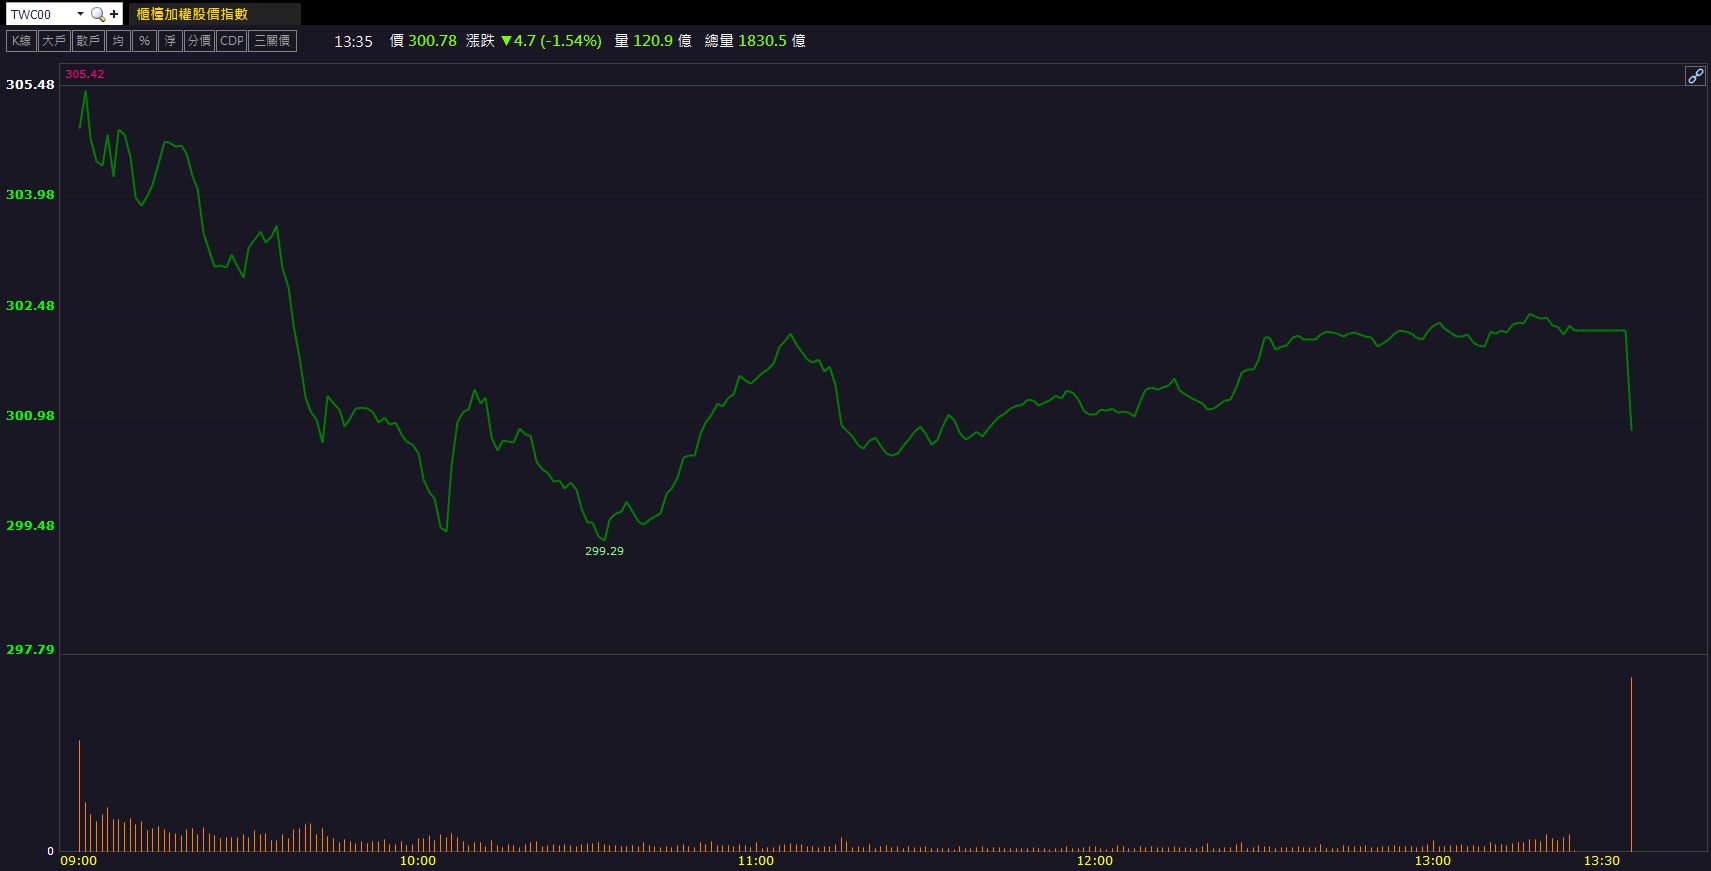The height and width of the screenshot is (871, 1711).
Task: Enable the 均 average price line
Action: (x=118, y=41)
